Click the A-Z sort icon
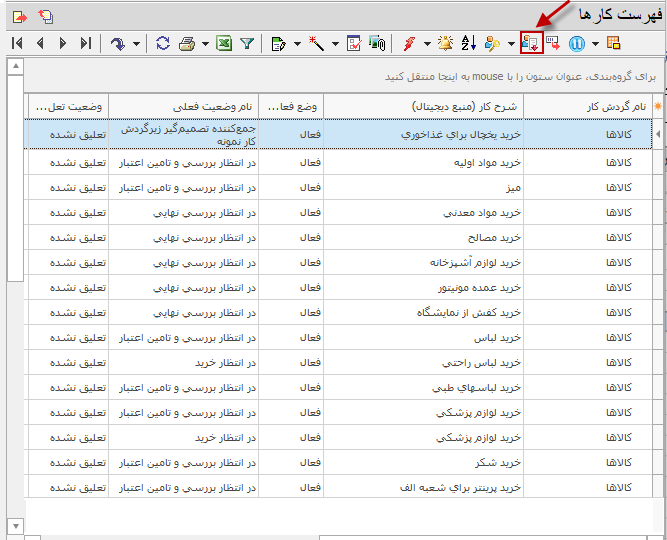667x540 pixels. [x=468, y=44]
